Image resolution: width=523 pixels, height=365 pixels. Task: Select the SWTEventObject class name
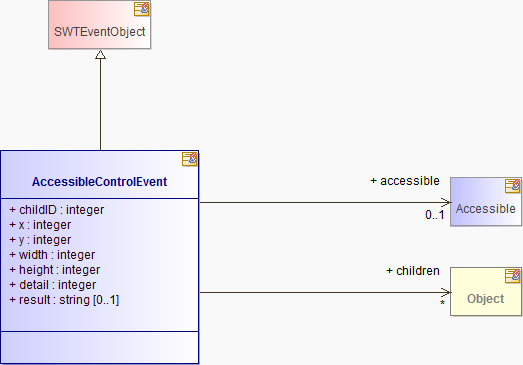tap(99, 32)
